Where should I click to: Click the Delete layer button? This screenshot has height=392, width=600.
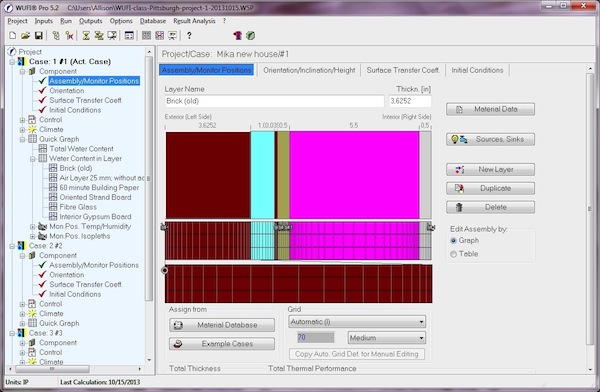(490, 207)
